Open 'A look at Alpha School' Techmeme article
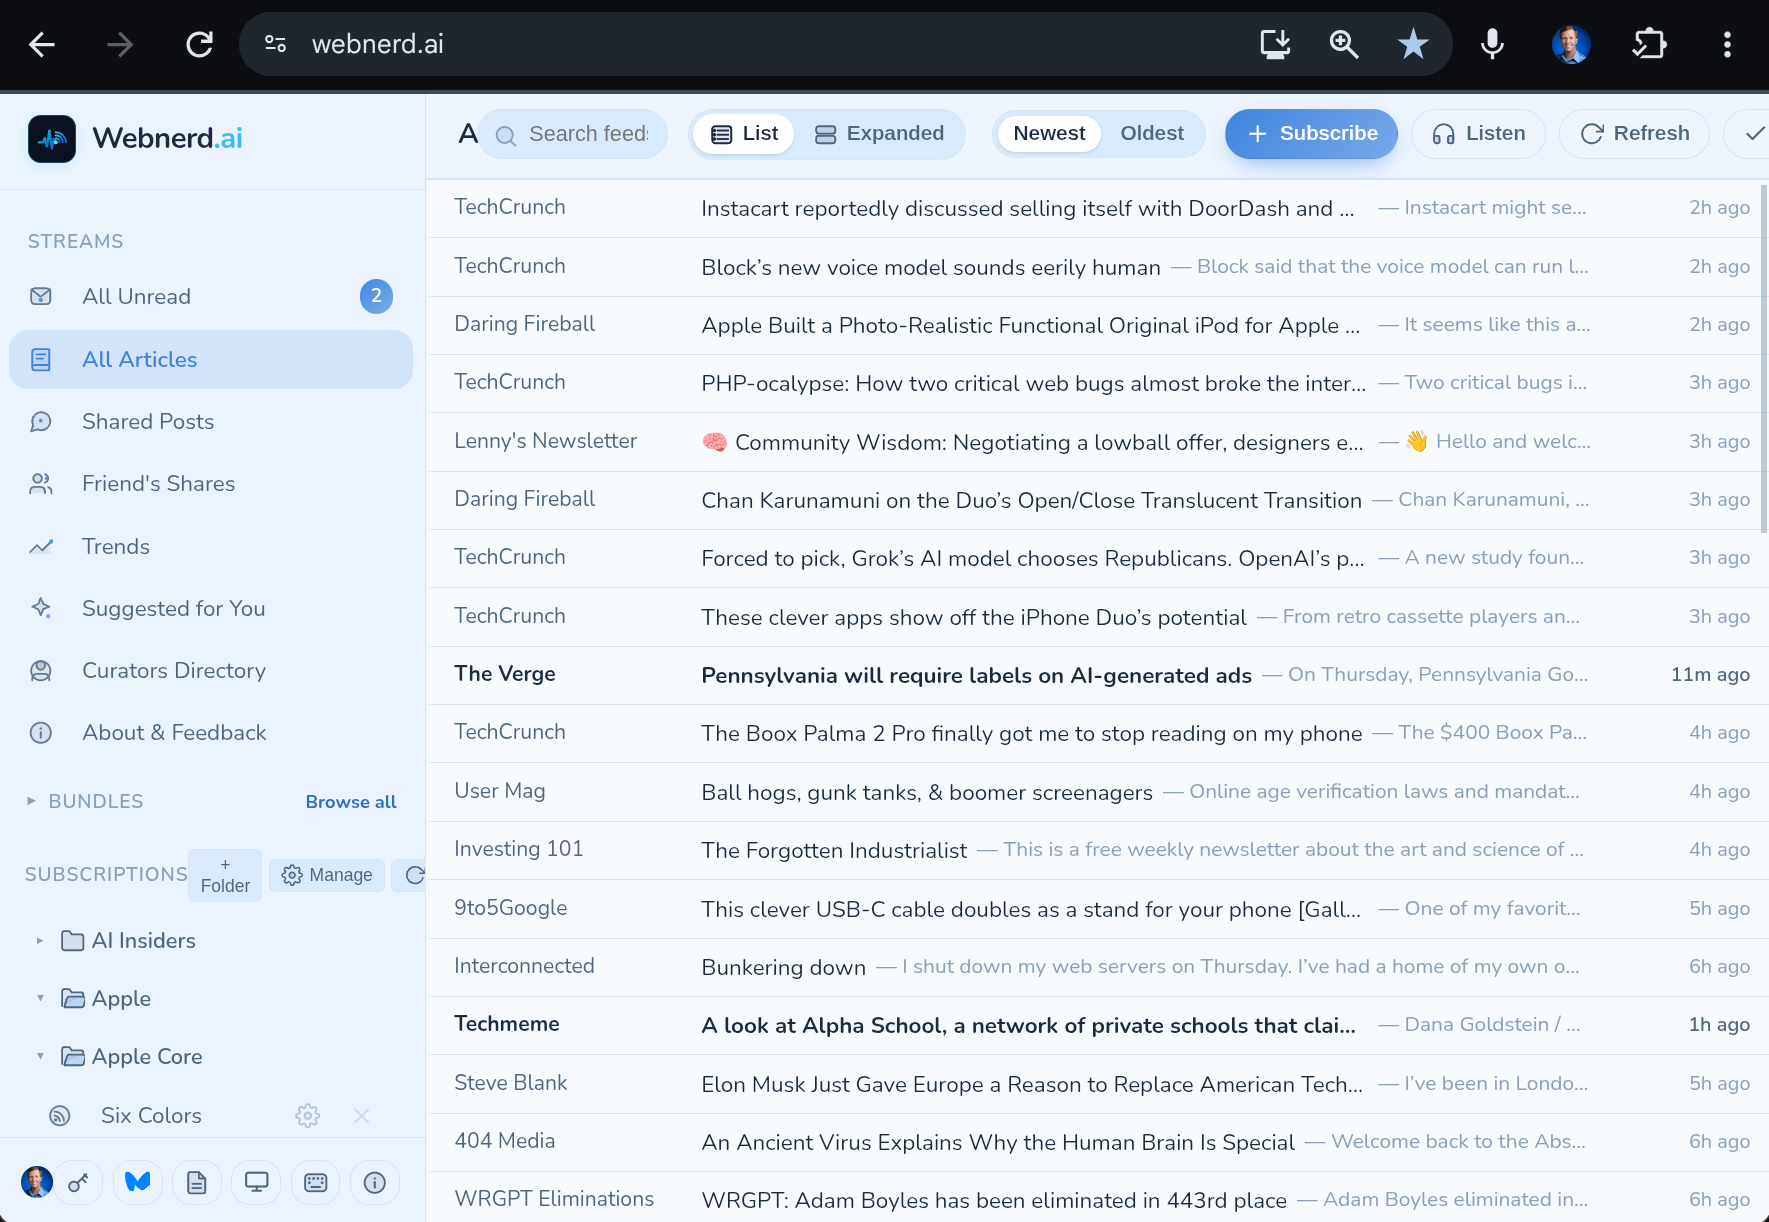The width and height of the screenshot is (1769, 1222). tap(1098, 1025)
